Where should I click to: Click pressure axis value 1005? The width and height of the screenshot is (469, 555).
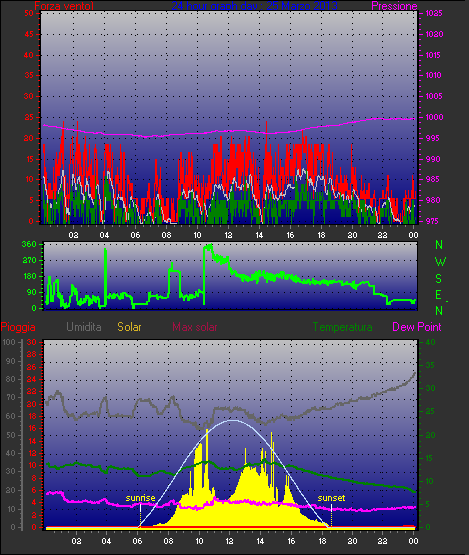434,96
